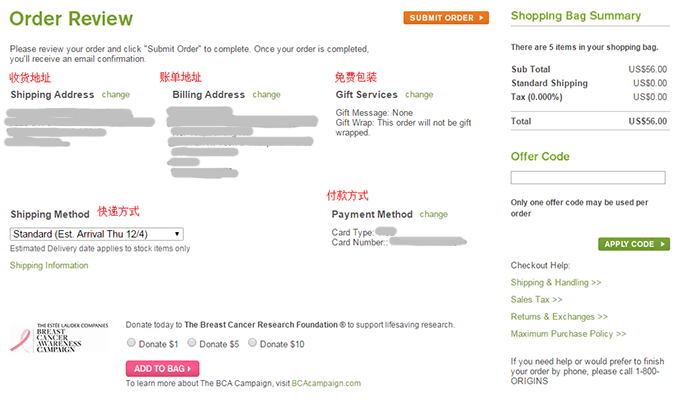Click the Shipping Method dropdown arrow

pos(177,234)
